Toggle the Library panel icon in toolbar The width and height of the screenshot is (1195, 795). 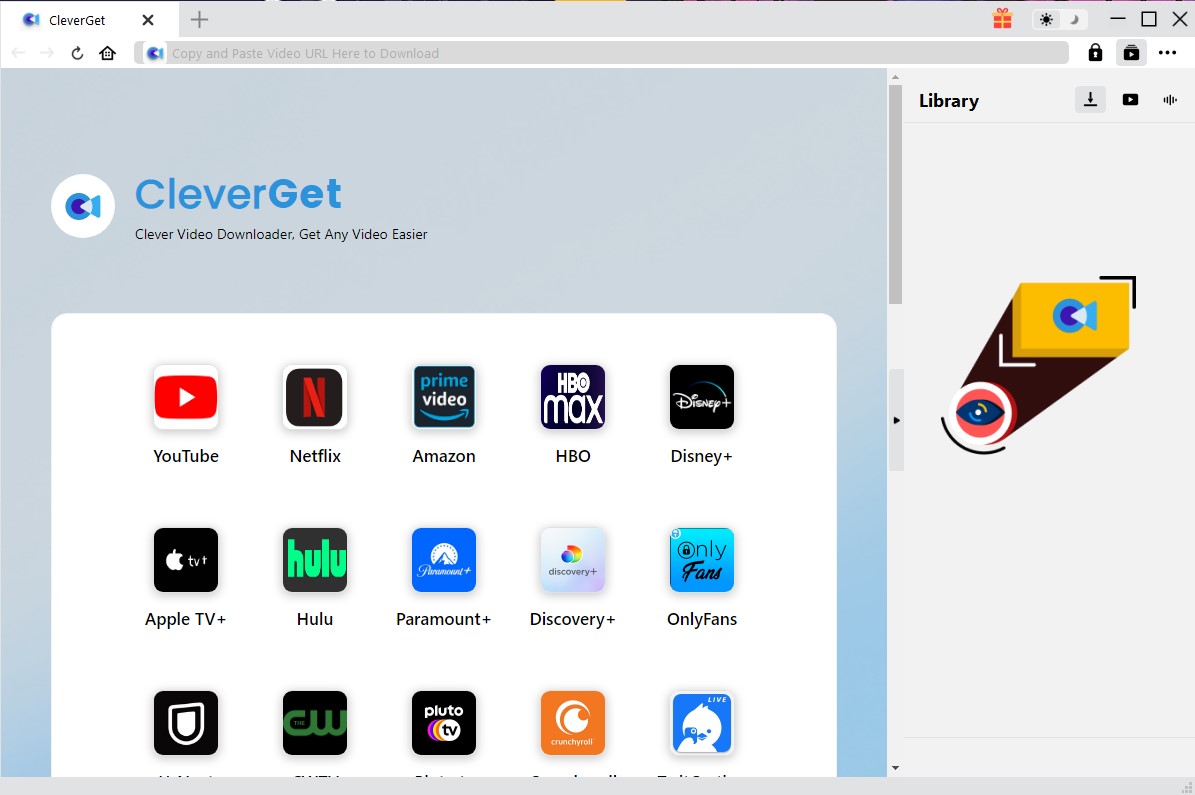tap(1131, 53)
